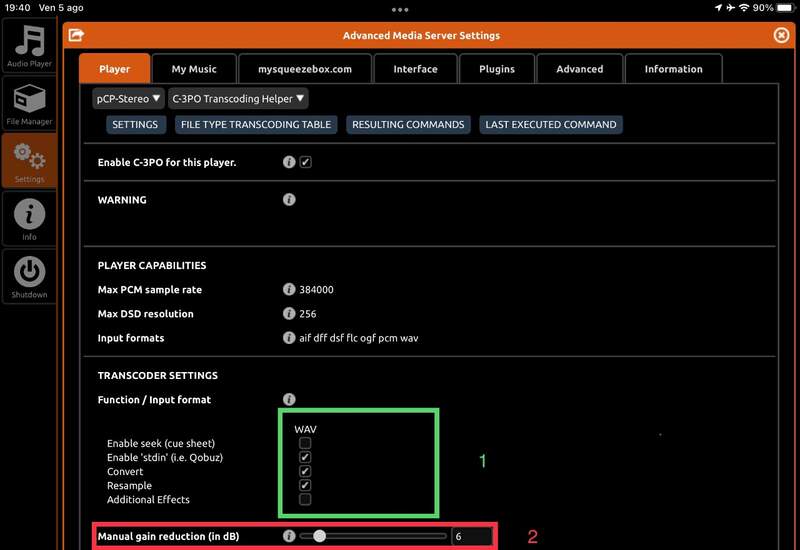Click the Settings gears sidebar icon

click(x=29, y=160)
